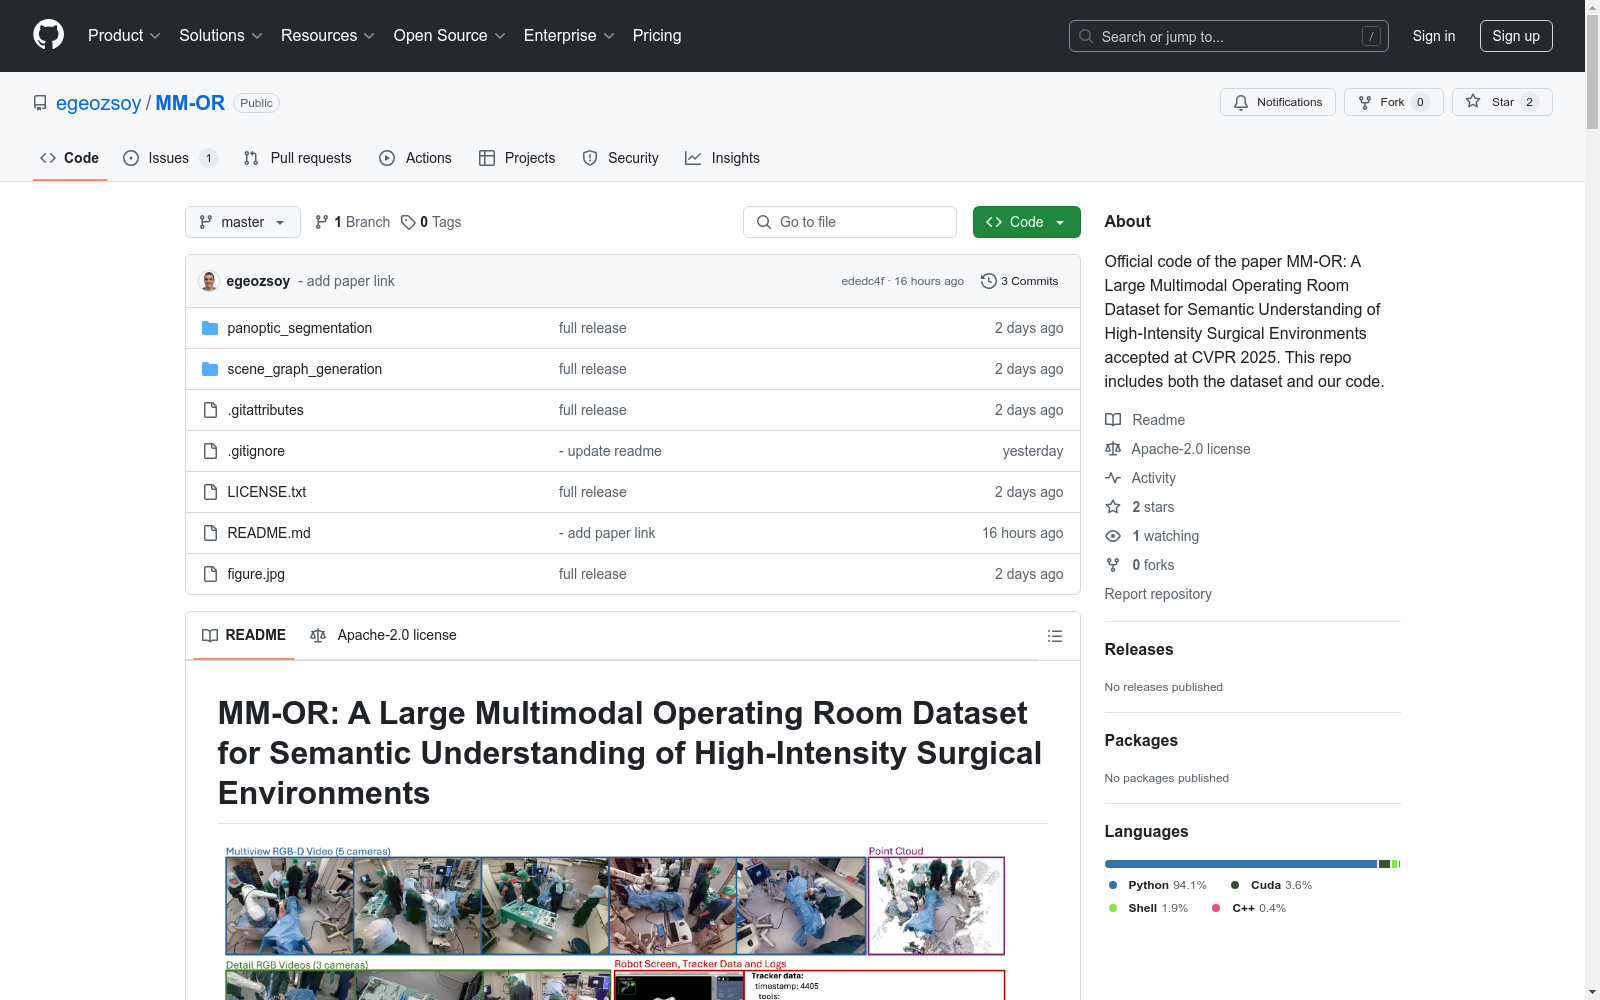Screen dimensions: 1600x1000
Task: Click the fork icon next to 0 forks
Action: [x=1113, y=565]
